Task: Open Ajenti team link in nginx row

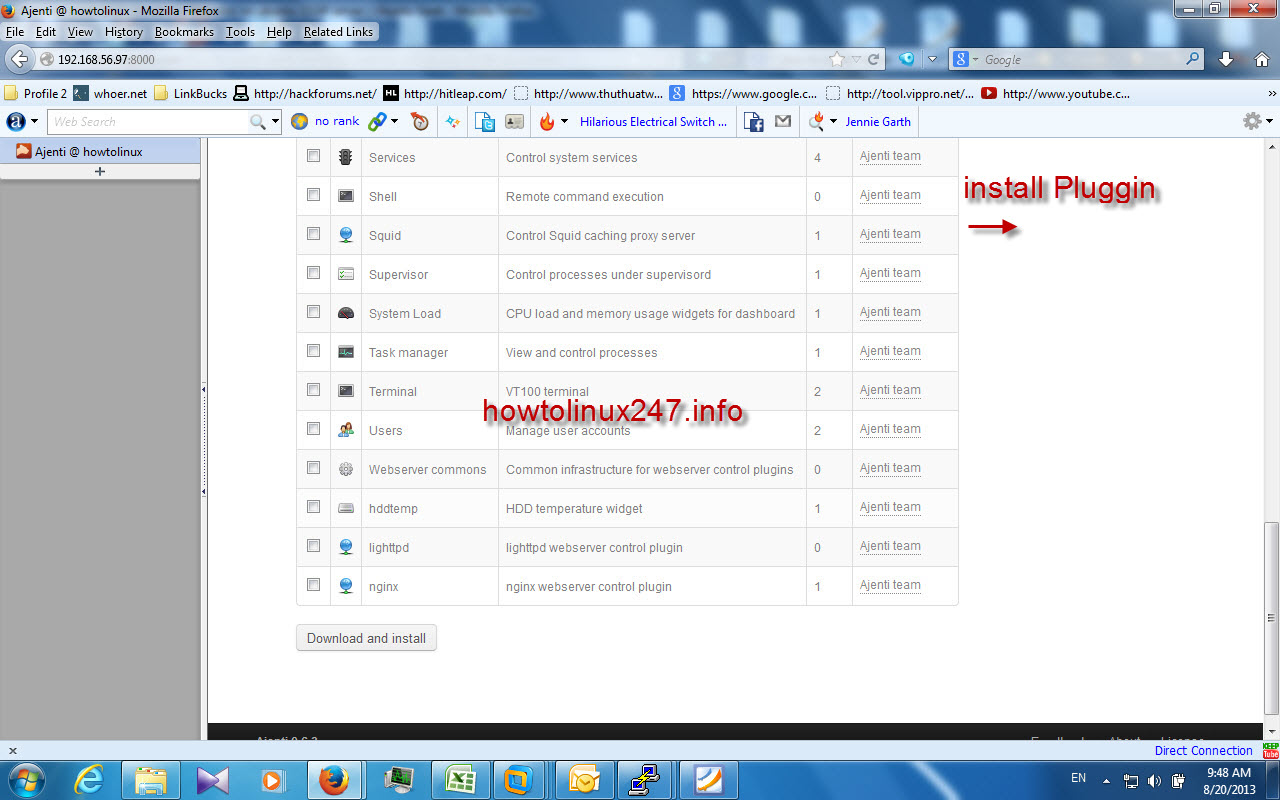Action: click(890, 585)
